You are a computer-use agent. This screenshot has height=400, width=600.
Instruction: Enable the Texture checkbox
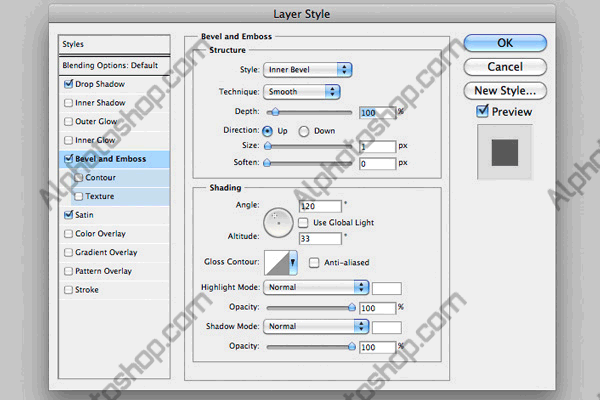point(78,196)
